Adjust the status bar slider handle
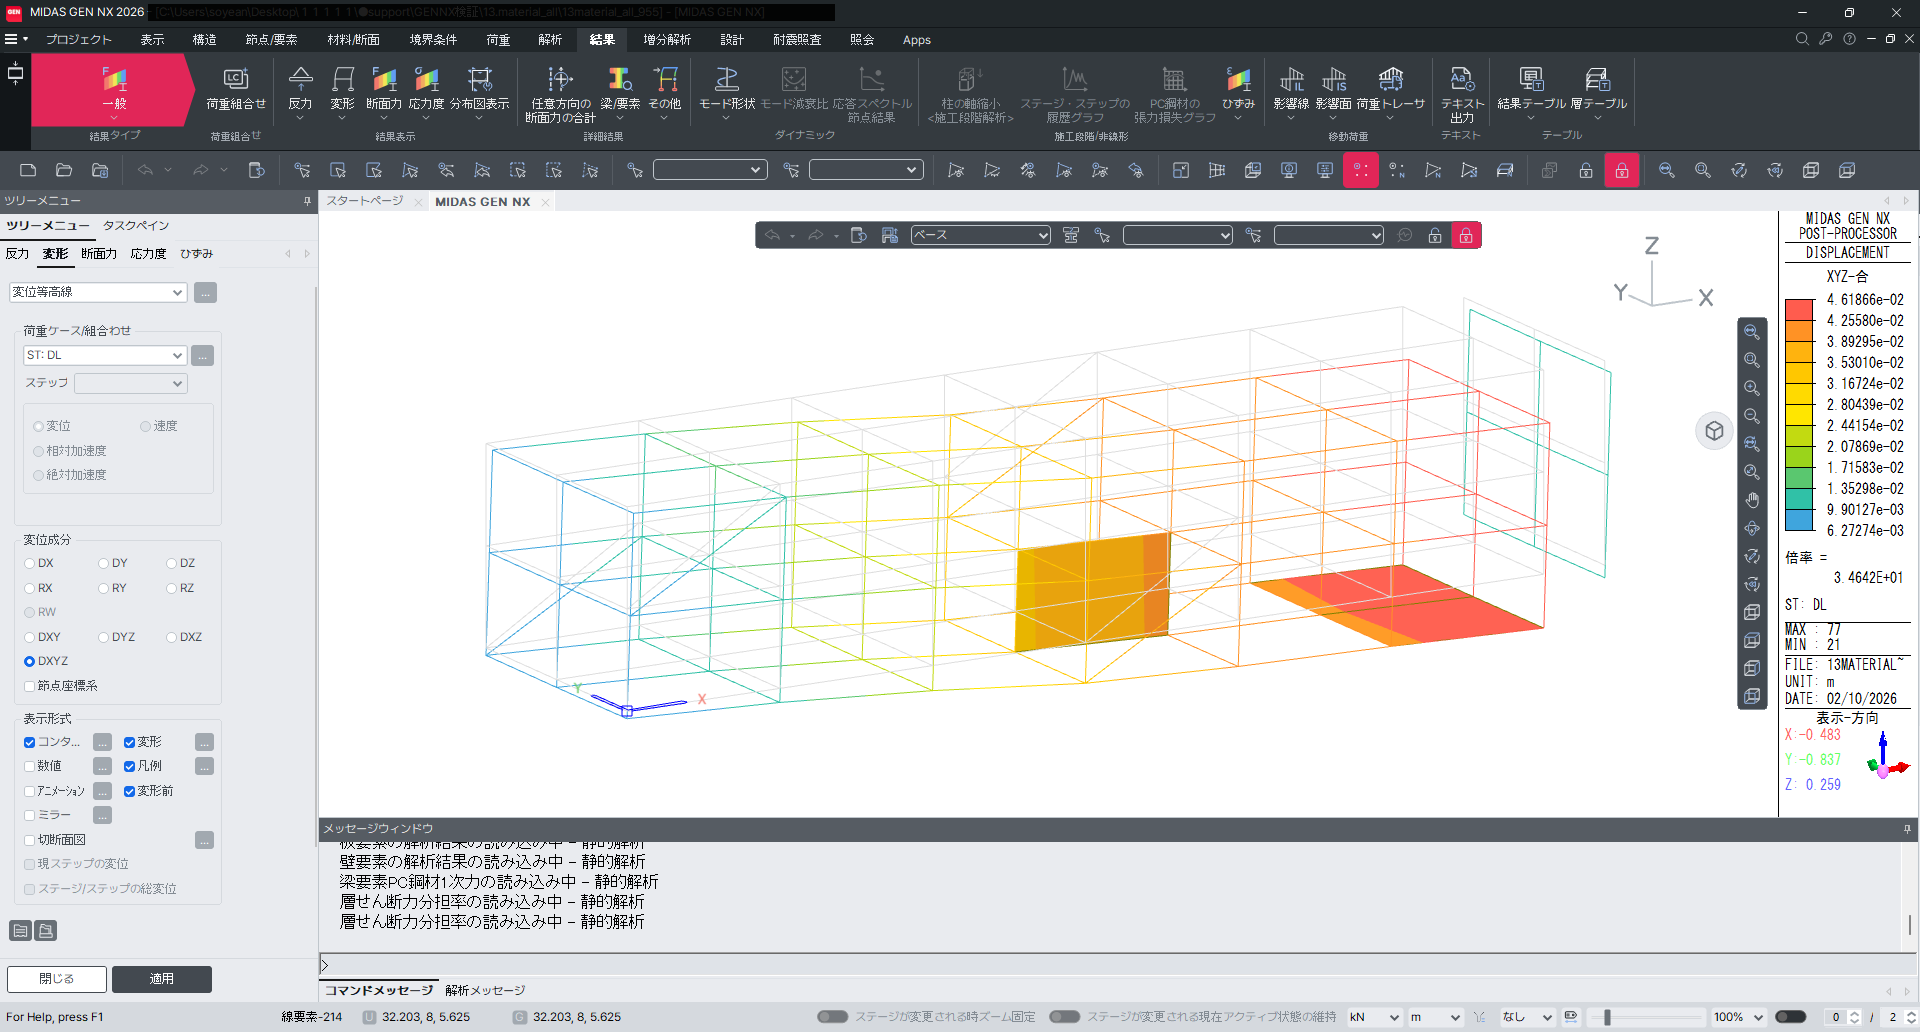 (1607, 1017)
